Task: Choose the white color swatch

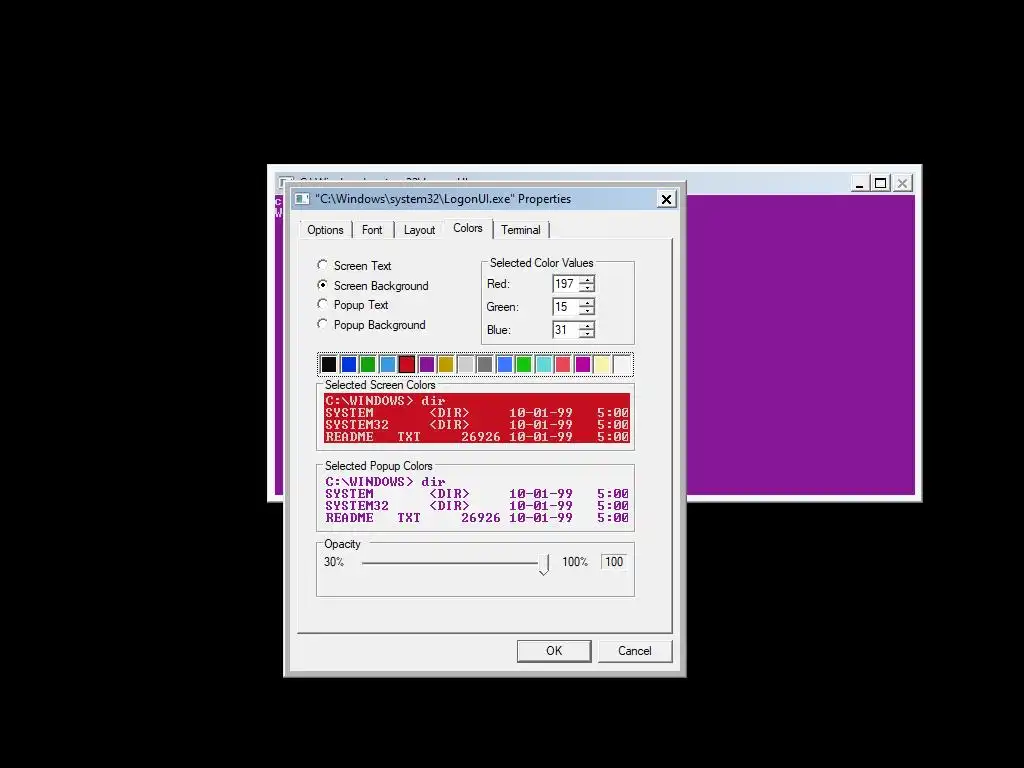Action: pos(622,364)
